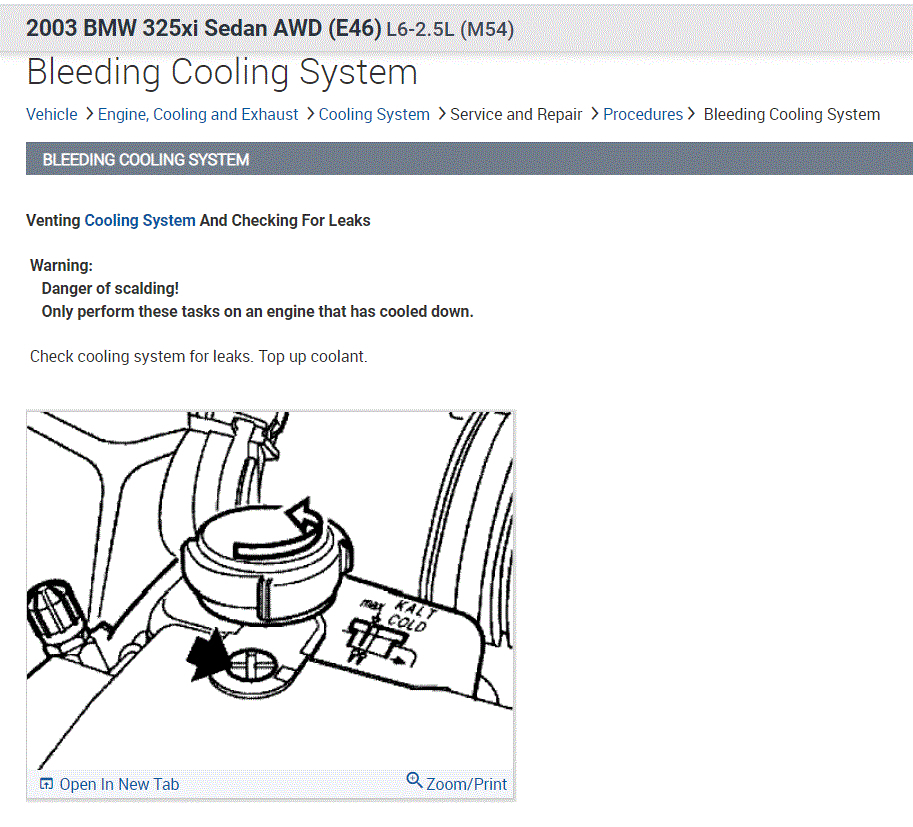Open the Vehicle breadcrumb link
913x827 pixels.
coord(52,114)
